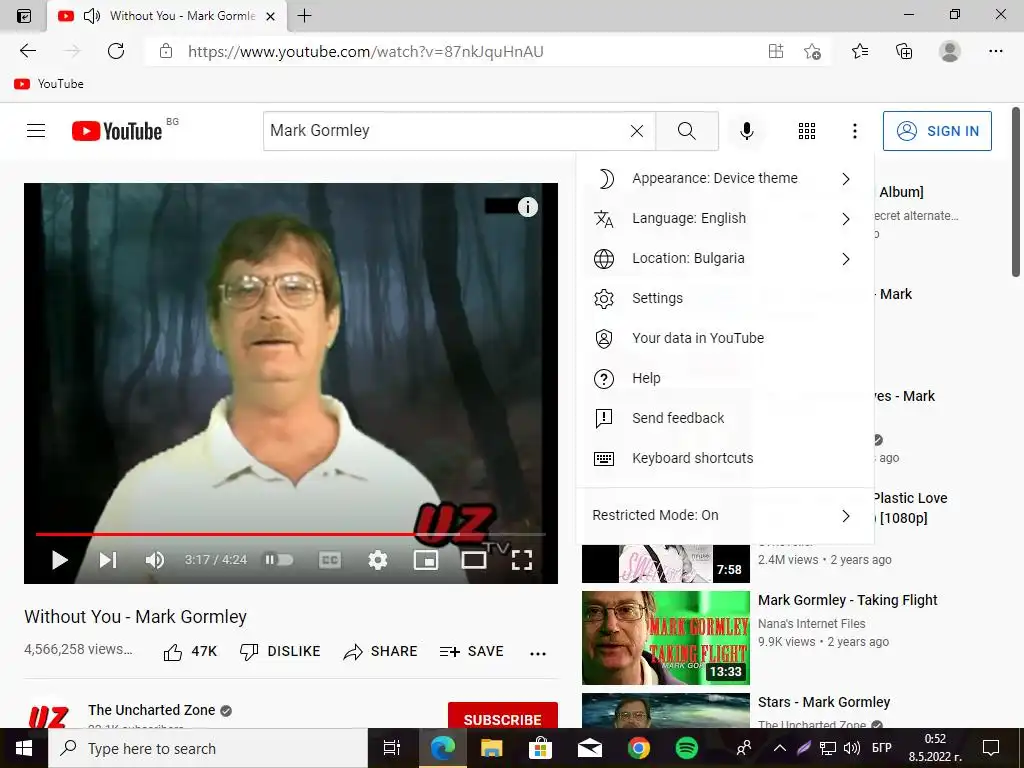Toggle autoplay switch in player
This screenshot has width=1024, height=768.
click(278, 560)
